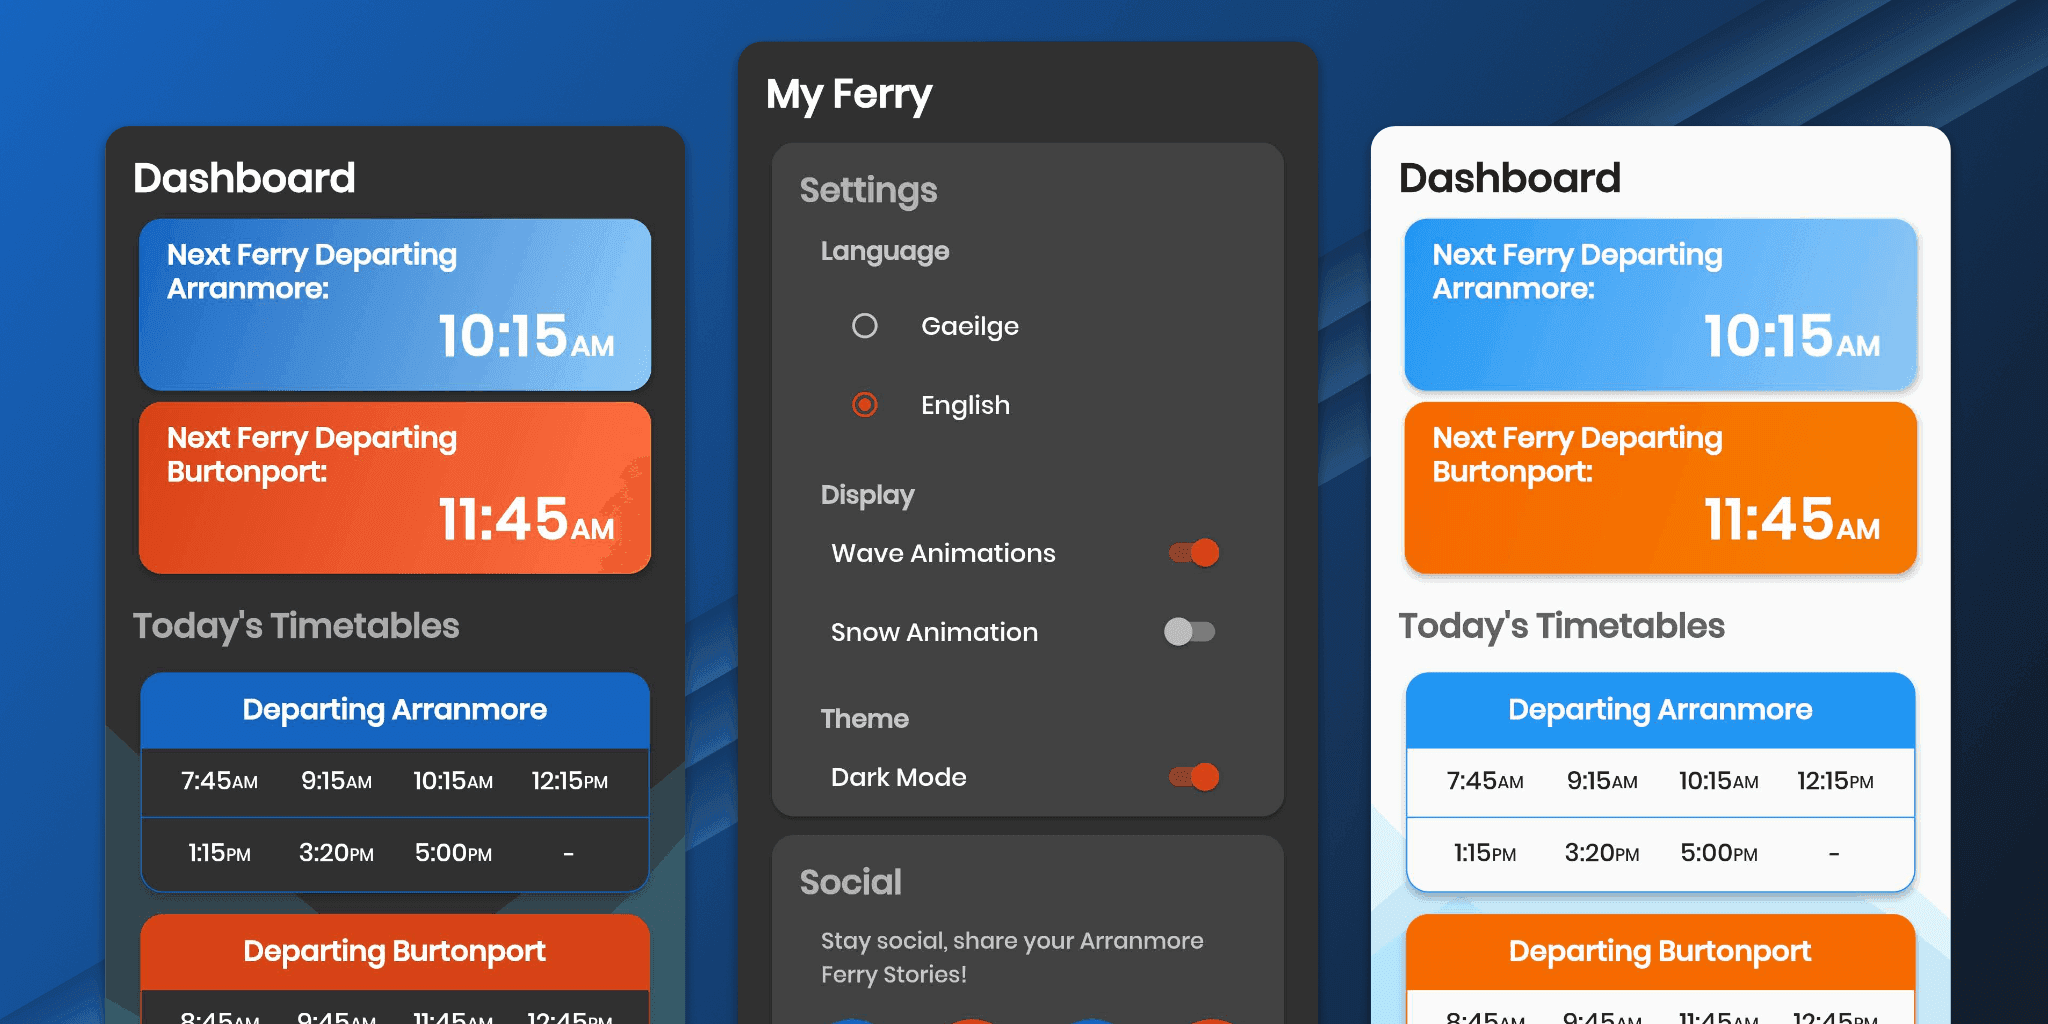Viewport: 2048px width, 1024px height.
Task: Disable the Wave Animations toggle
Action: point(1194,552)
